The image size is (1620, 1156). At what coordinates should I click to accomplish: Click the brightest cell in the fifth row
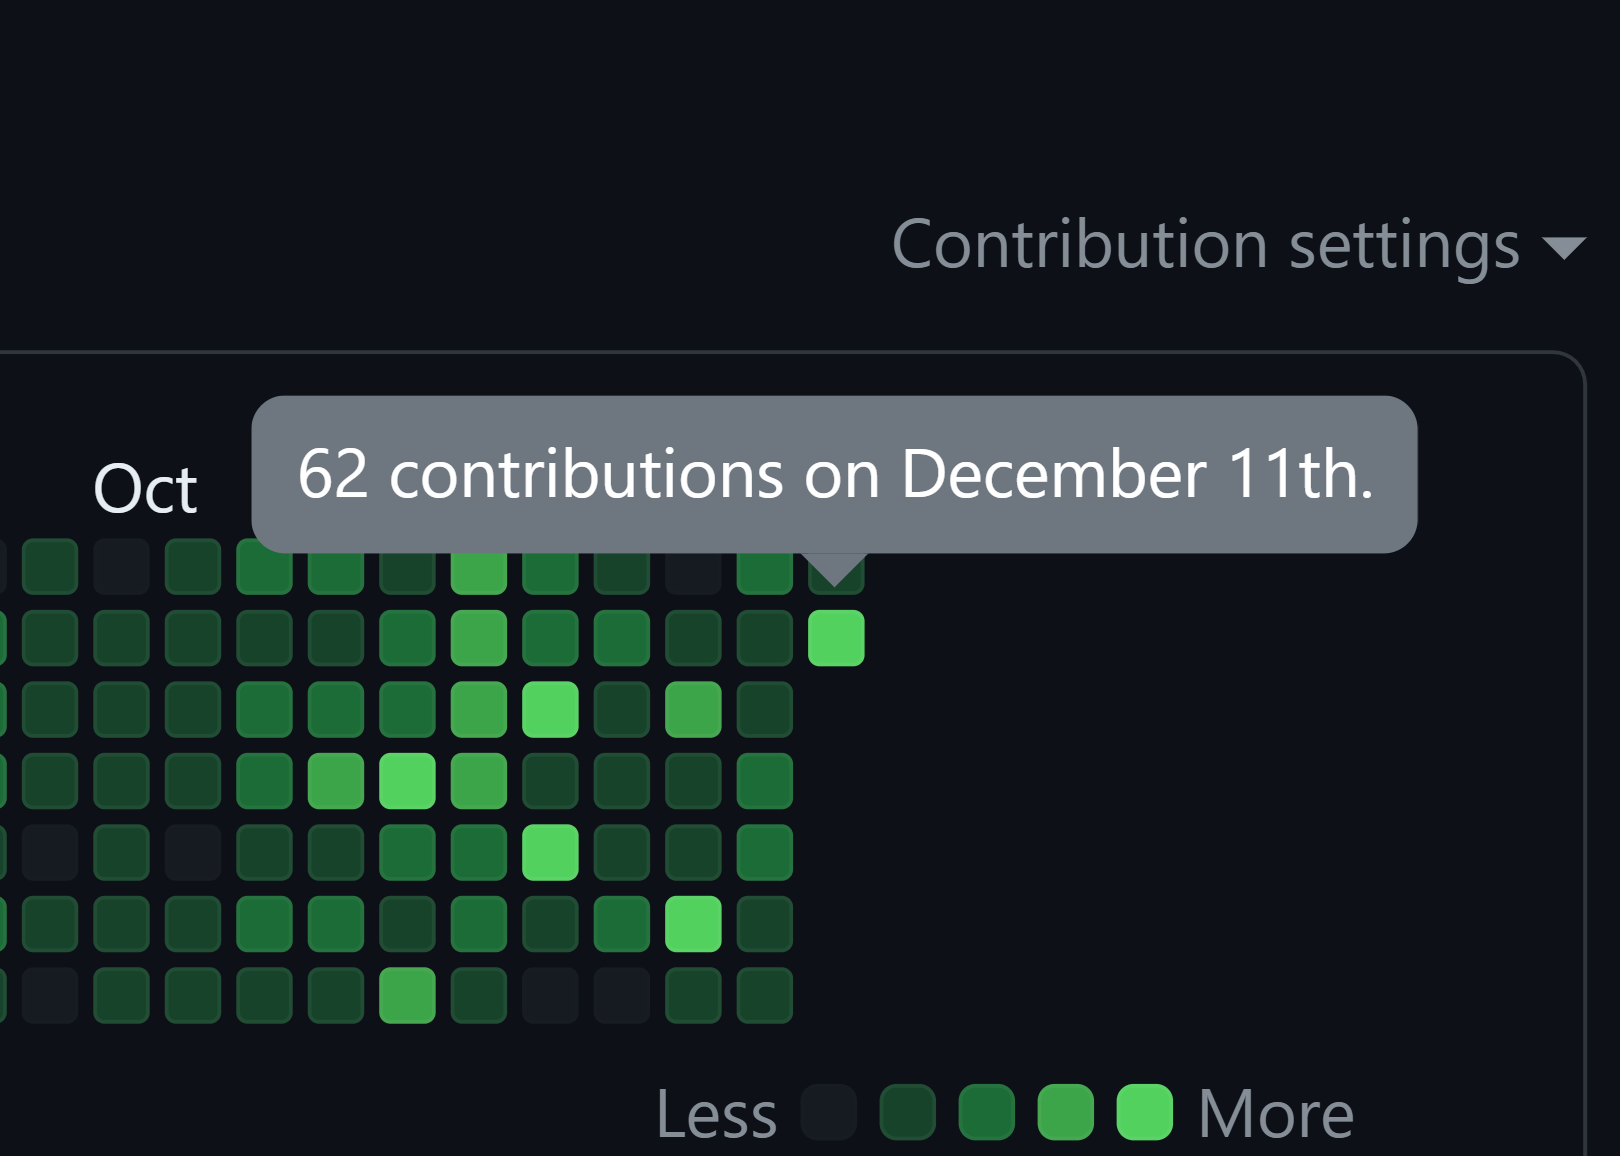point(550,852)
